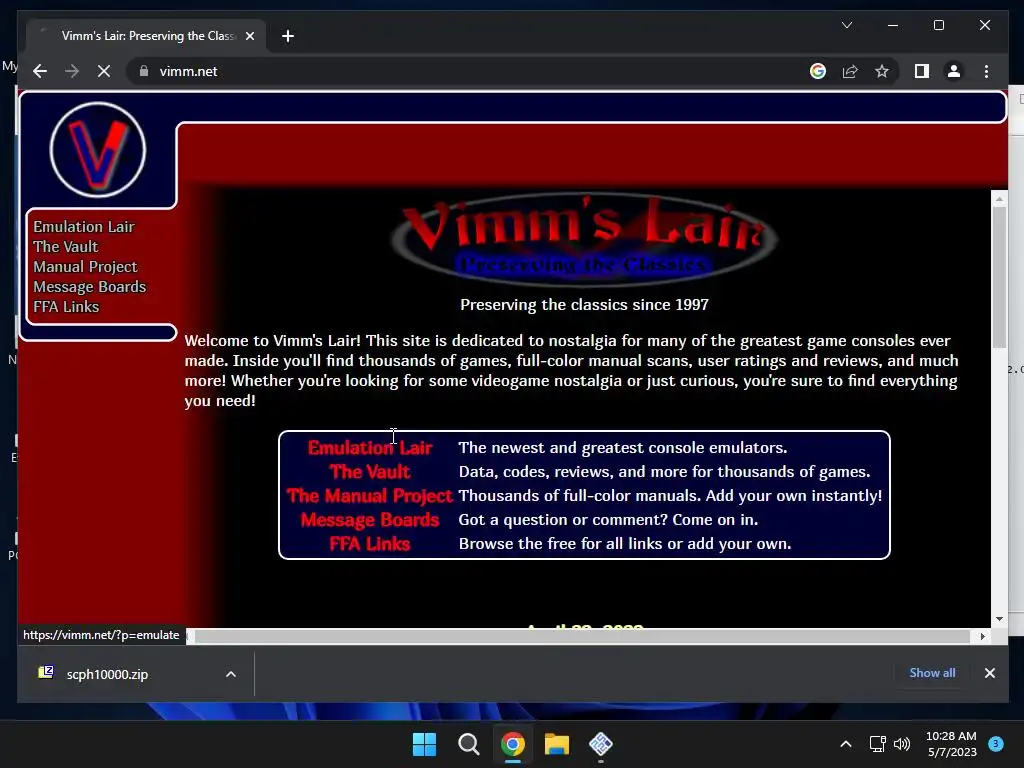Bookmark this page with the star

(x=882, y=71)
